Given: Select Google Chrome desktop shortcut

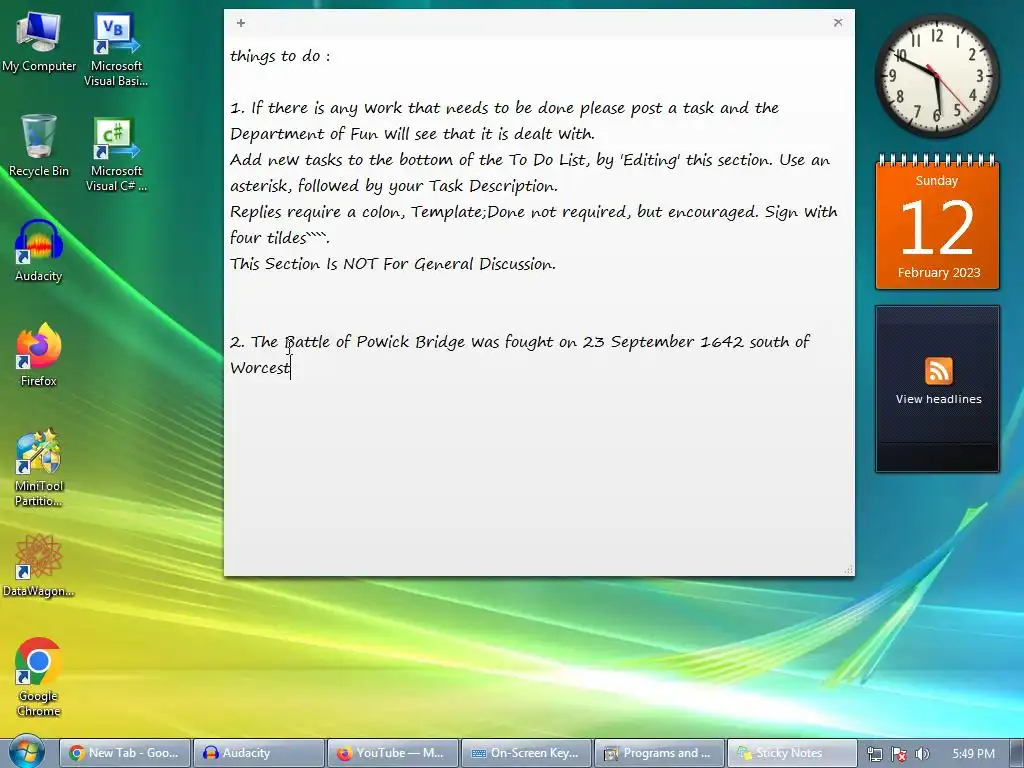Looking at the screenshot, I should (x=39, y=677).
